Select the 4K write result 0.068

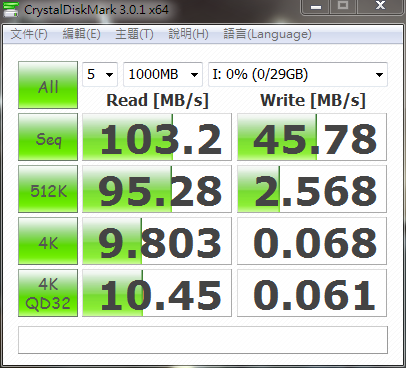pos(312,241)
